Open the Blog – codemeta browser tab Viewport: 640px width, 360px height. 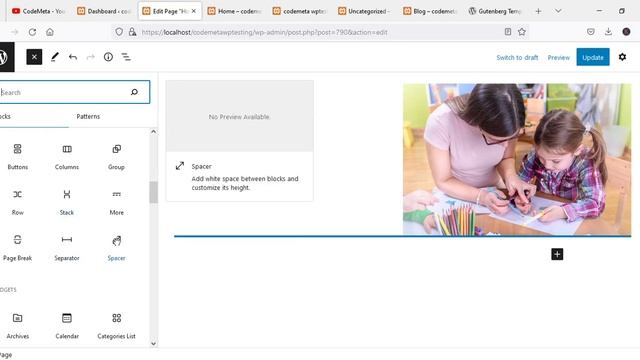pos(430,11)
